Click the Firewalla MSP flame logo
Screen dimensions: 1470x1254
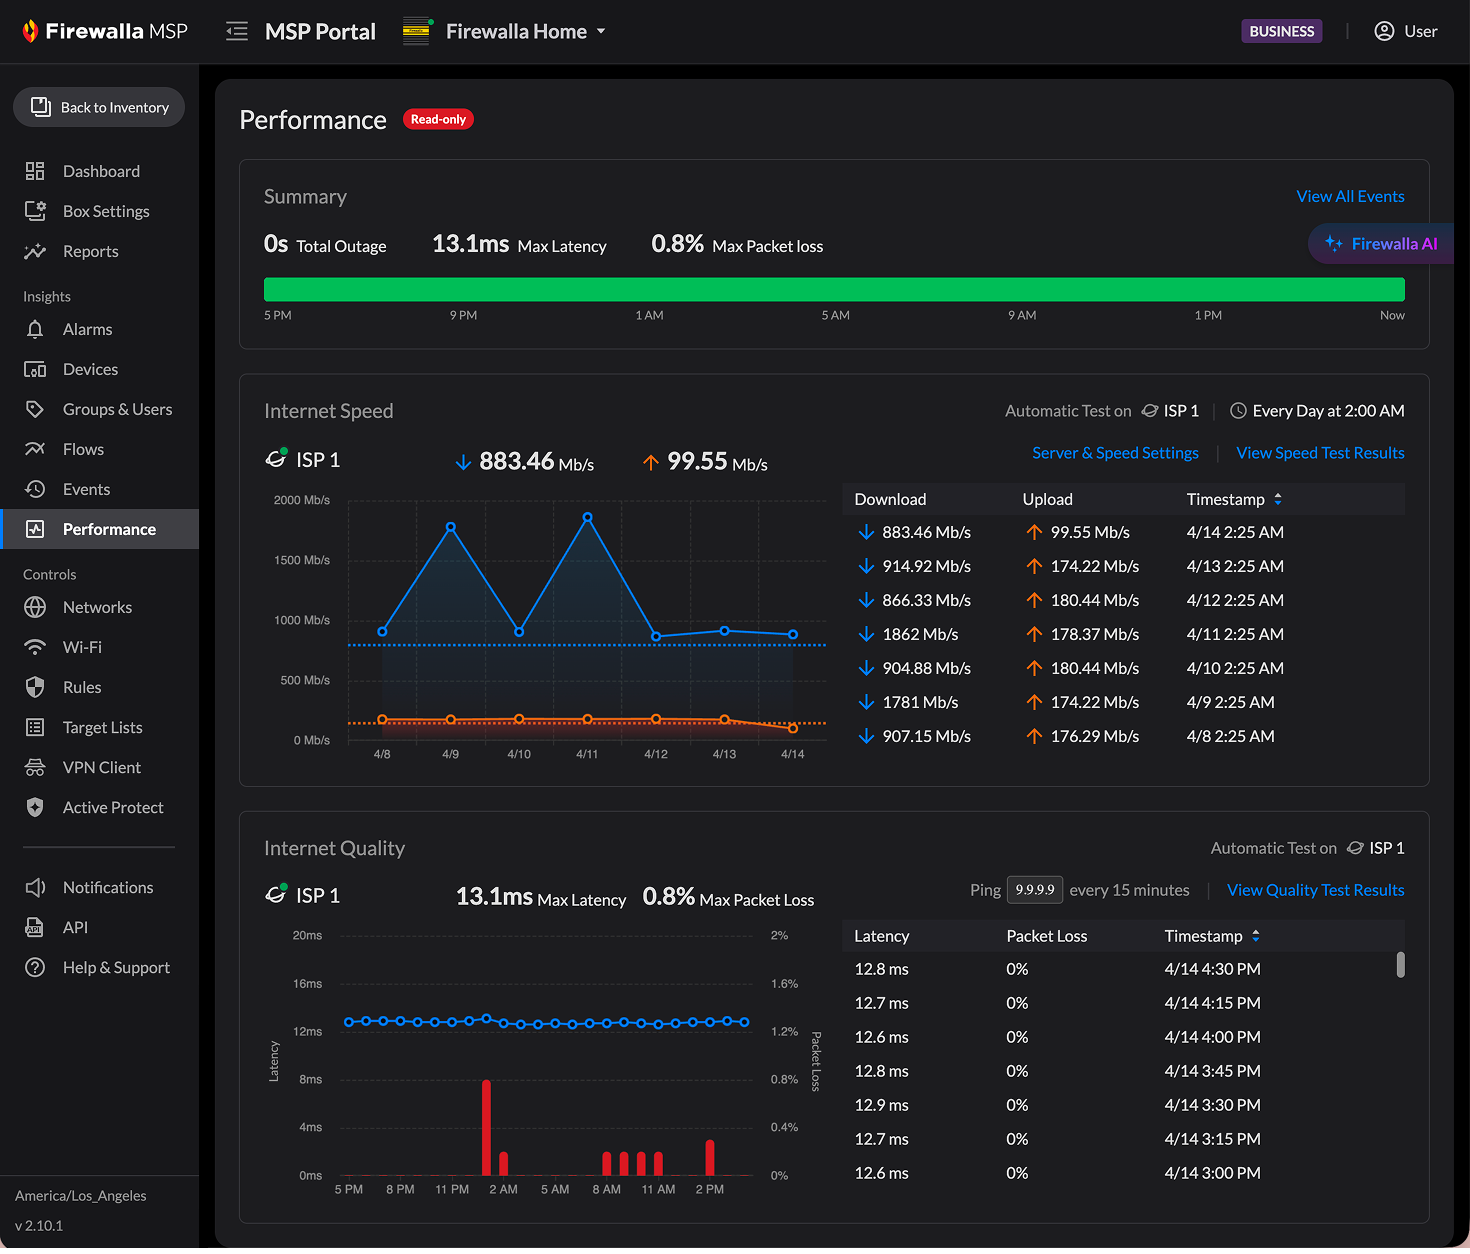pyautogui.click(x=30, y=31)
